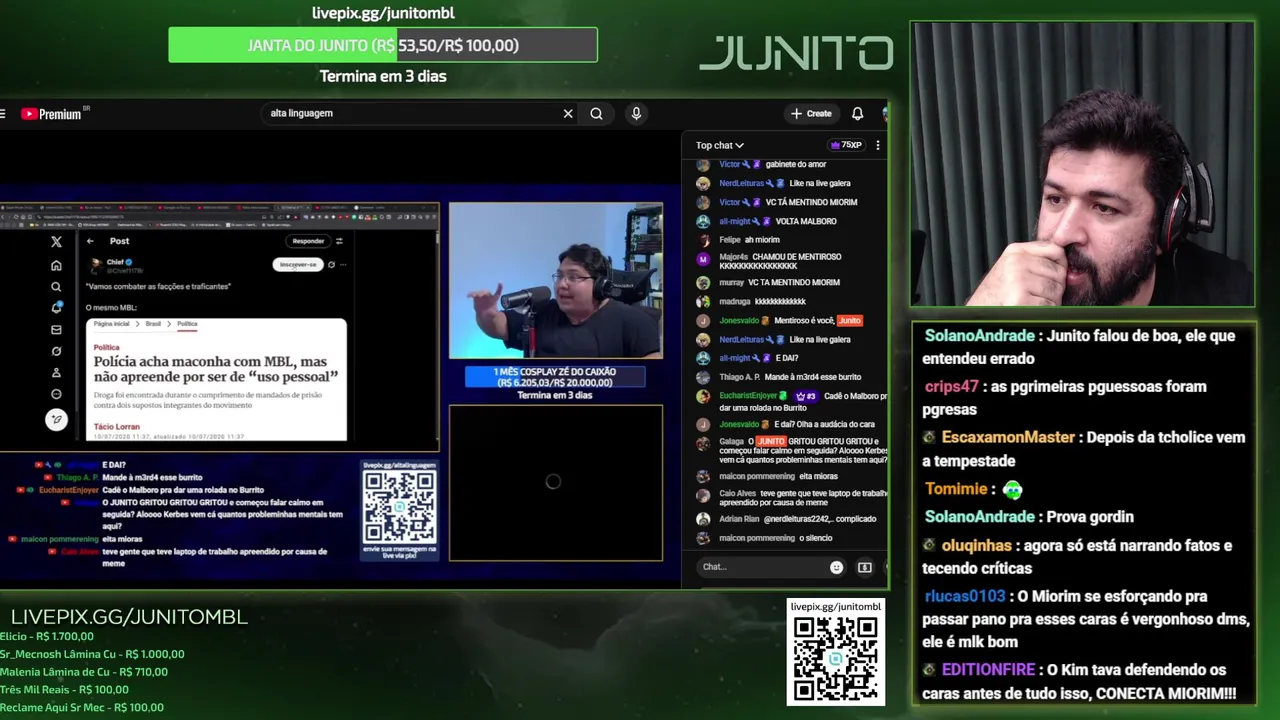This screenshot has width=1280, height=720.
Task: Click madruga's 'kkkkkkkkkkkkk' message
Action: pyautogui.click(x=780, y=301)
